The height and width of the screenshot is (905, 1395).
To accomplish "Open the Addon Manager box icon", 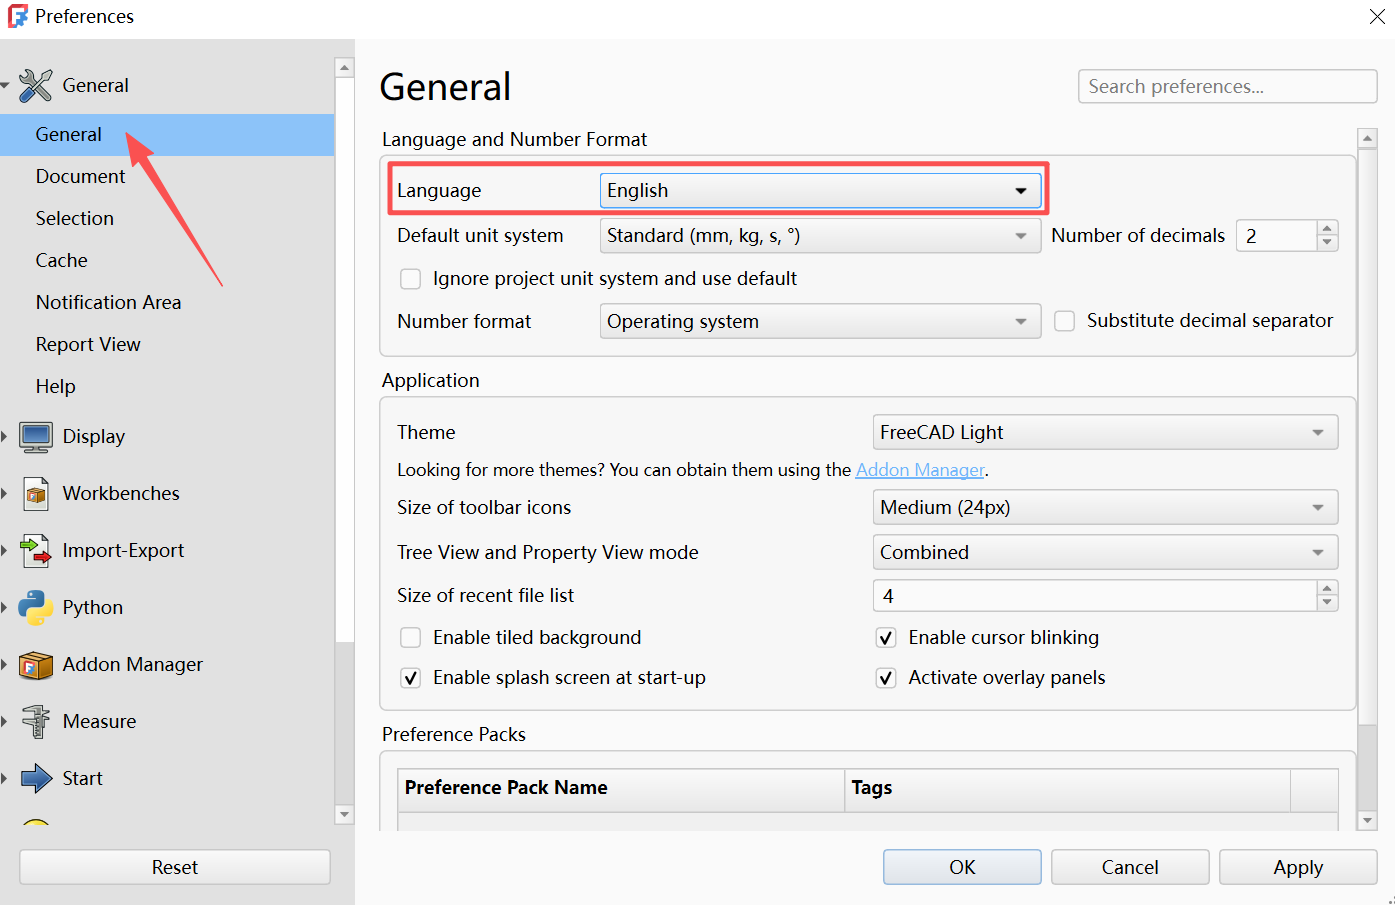I will [36, 664].
